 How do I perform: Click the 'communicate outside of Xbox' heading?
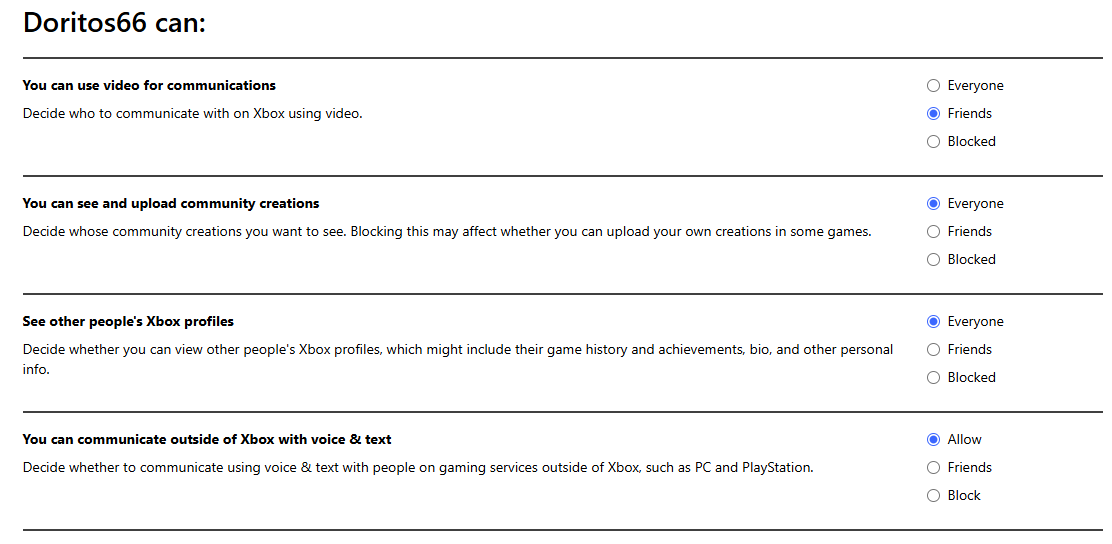coord(207,440)
